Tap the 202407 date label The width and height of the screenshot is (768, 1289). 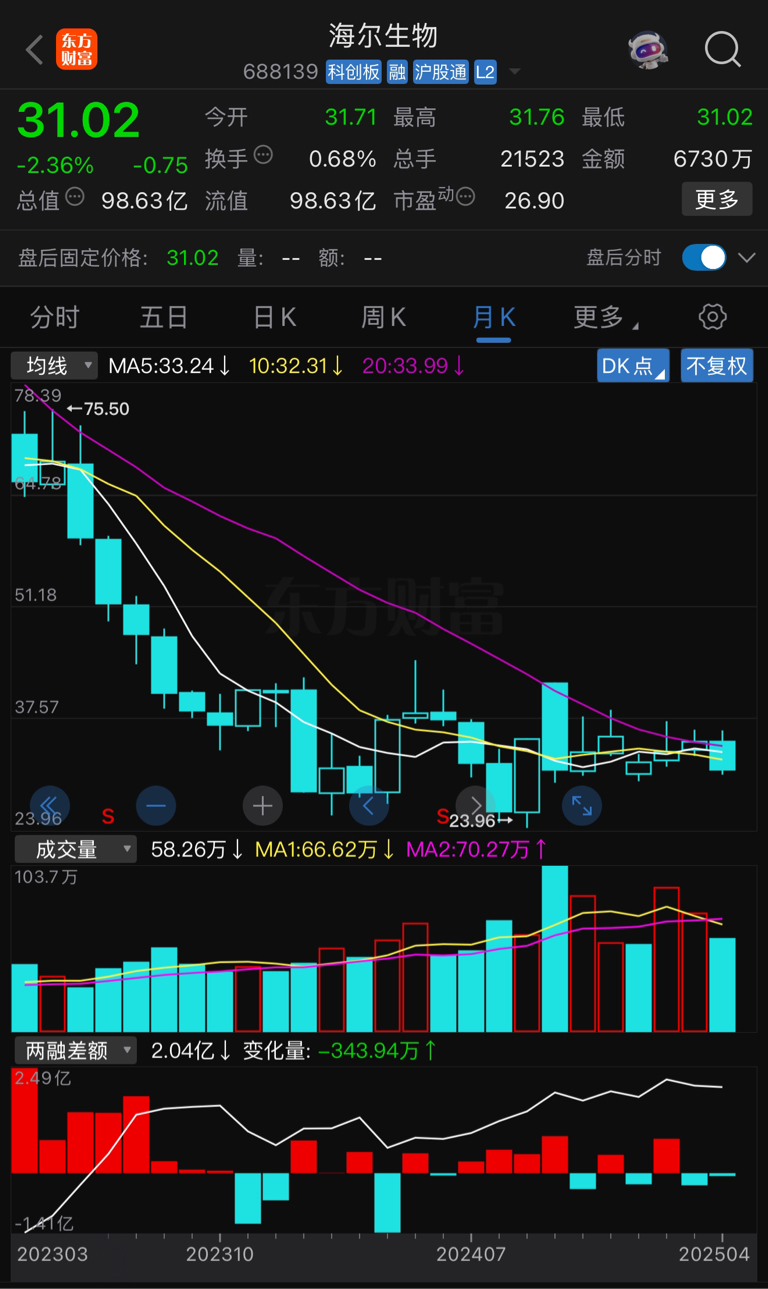(470, 1254)
